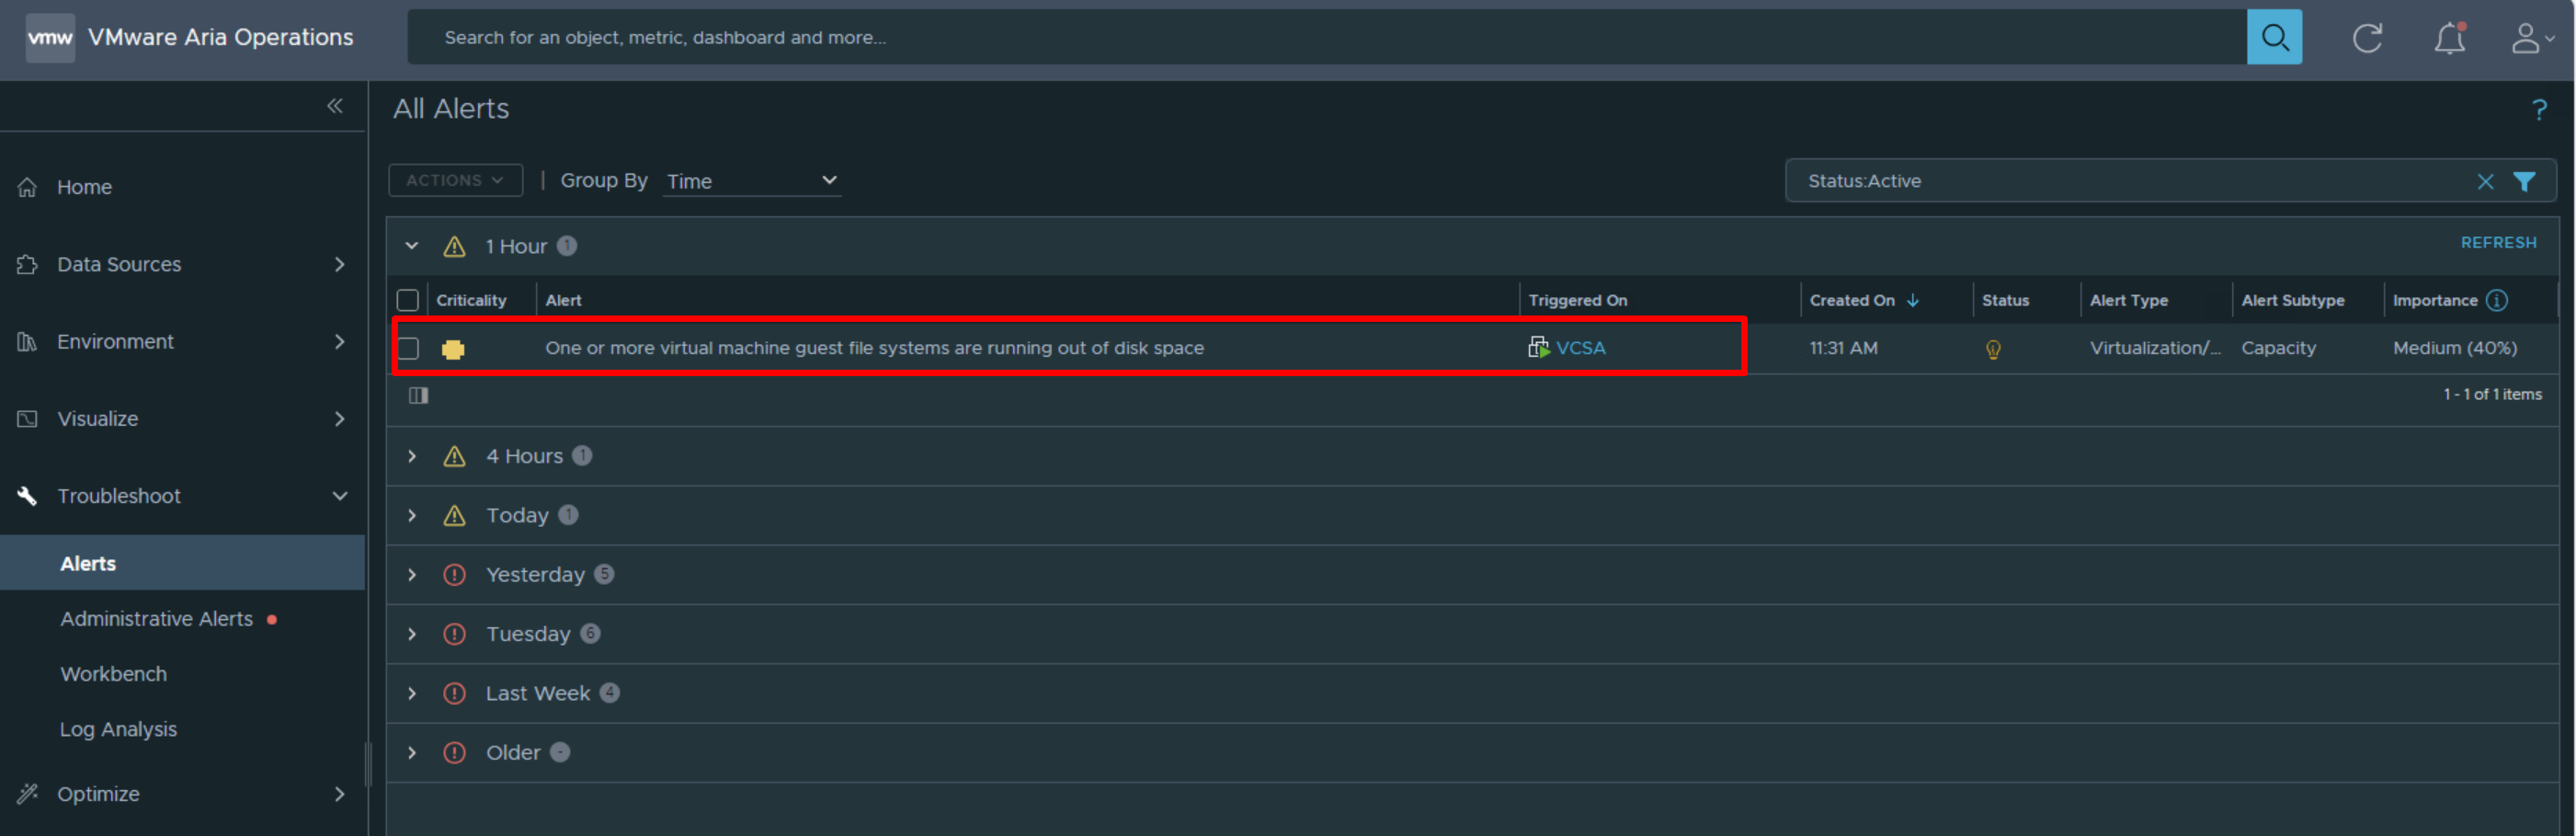Click the 1 Hour warning triangle icon

[x=454, y=246]
